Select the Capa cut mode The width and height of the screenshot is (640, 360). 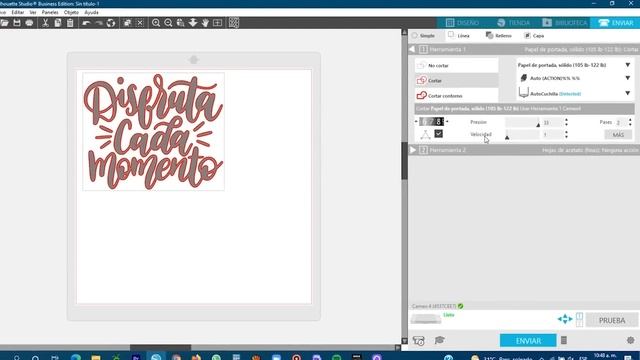(534, 36)
